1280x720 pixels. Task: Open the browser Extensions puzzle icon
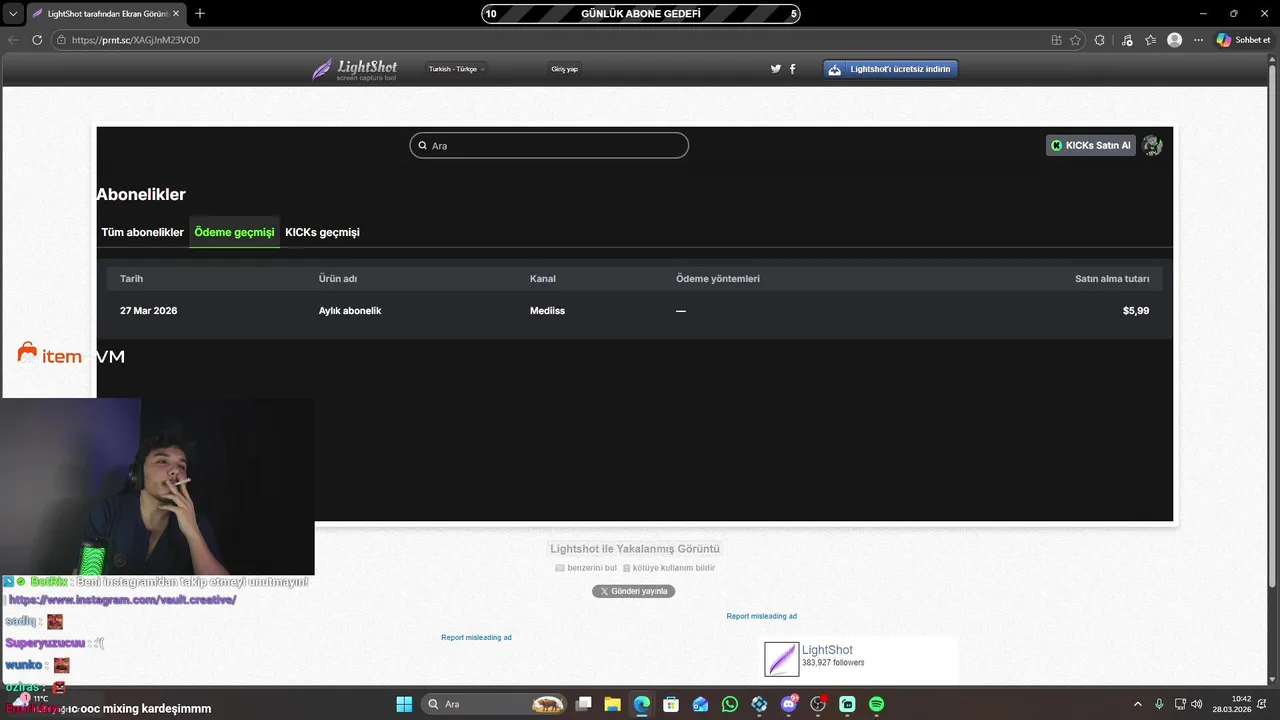coord(1100,40)
